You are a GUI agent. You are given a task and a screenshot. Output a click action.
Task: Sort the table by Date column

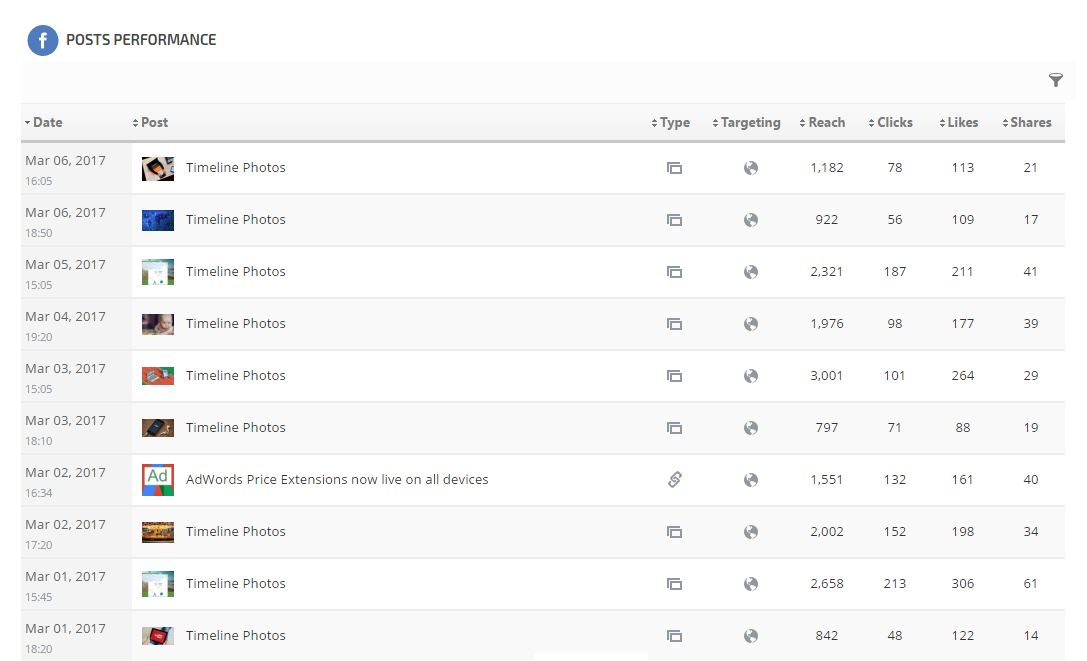pyautogui.click(x=47, y=123)
